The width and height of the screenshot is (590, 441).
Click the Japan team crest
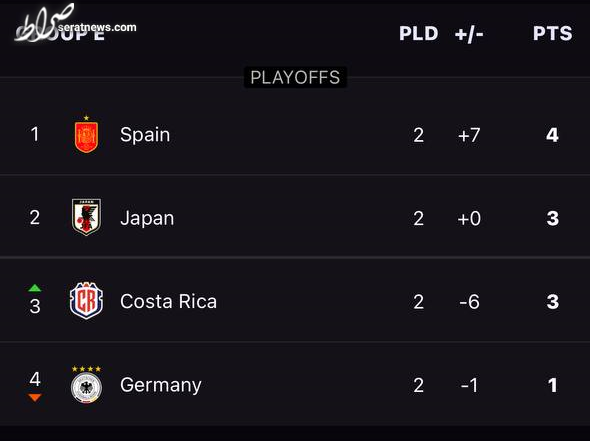pyautogui.click(x=86, y=217)
